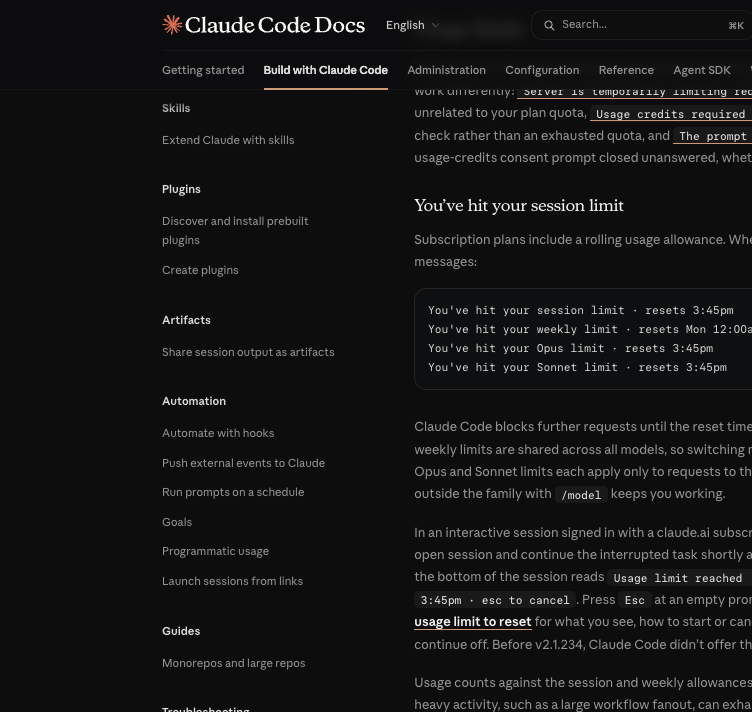Select the Build with Claude Code tab

tap(326, 70)
